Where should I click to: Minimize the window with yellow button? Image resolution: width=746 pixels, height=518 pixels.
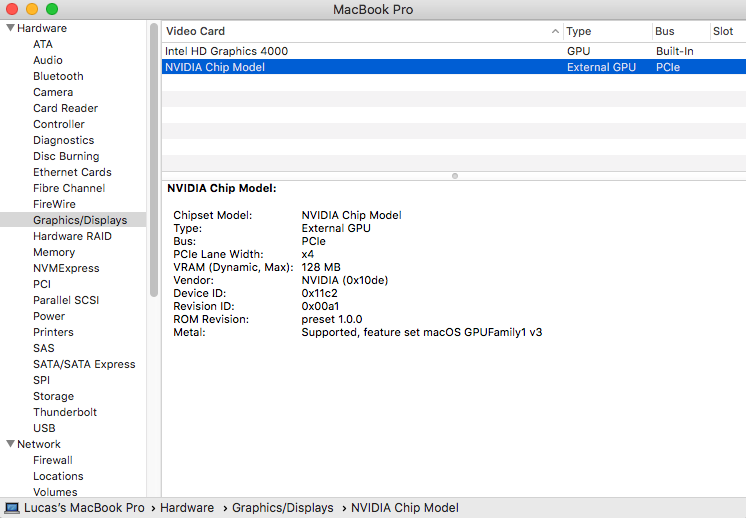[x=32, y=9]
